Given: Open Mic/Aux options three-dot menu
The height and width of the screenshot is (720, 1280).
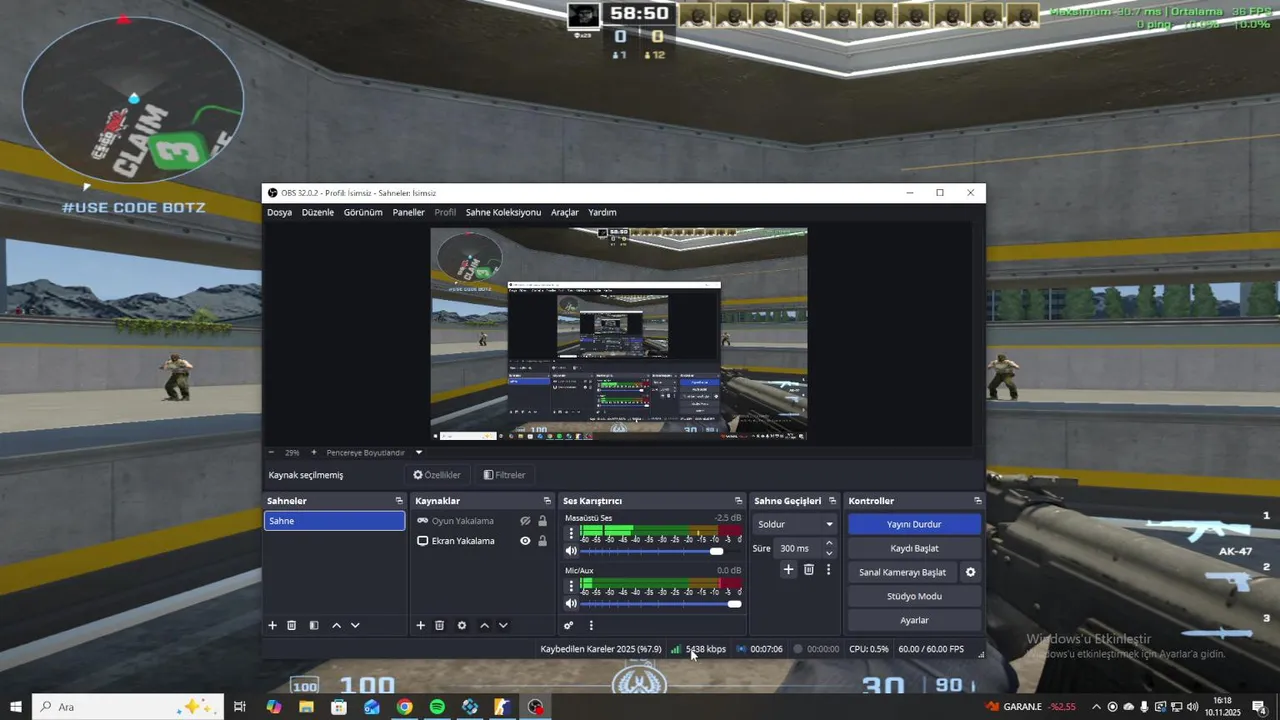Looking at the screenshot, I should pos(571,585).
